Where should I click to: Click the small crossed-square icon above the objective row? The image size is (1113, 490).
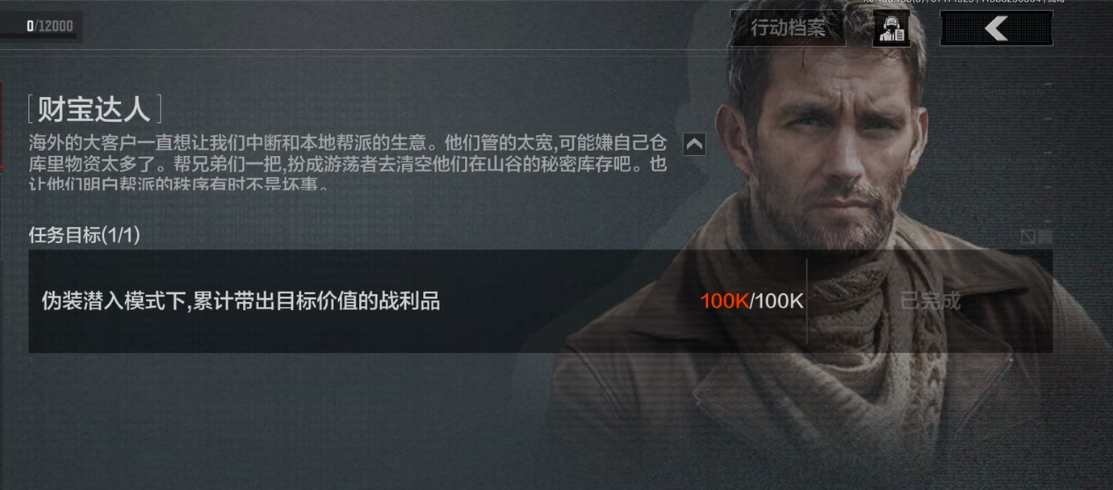point(1028,236)
